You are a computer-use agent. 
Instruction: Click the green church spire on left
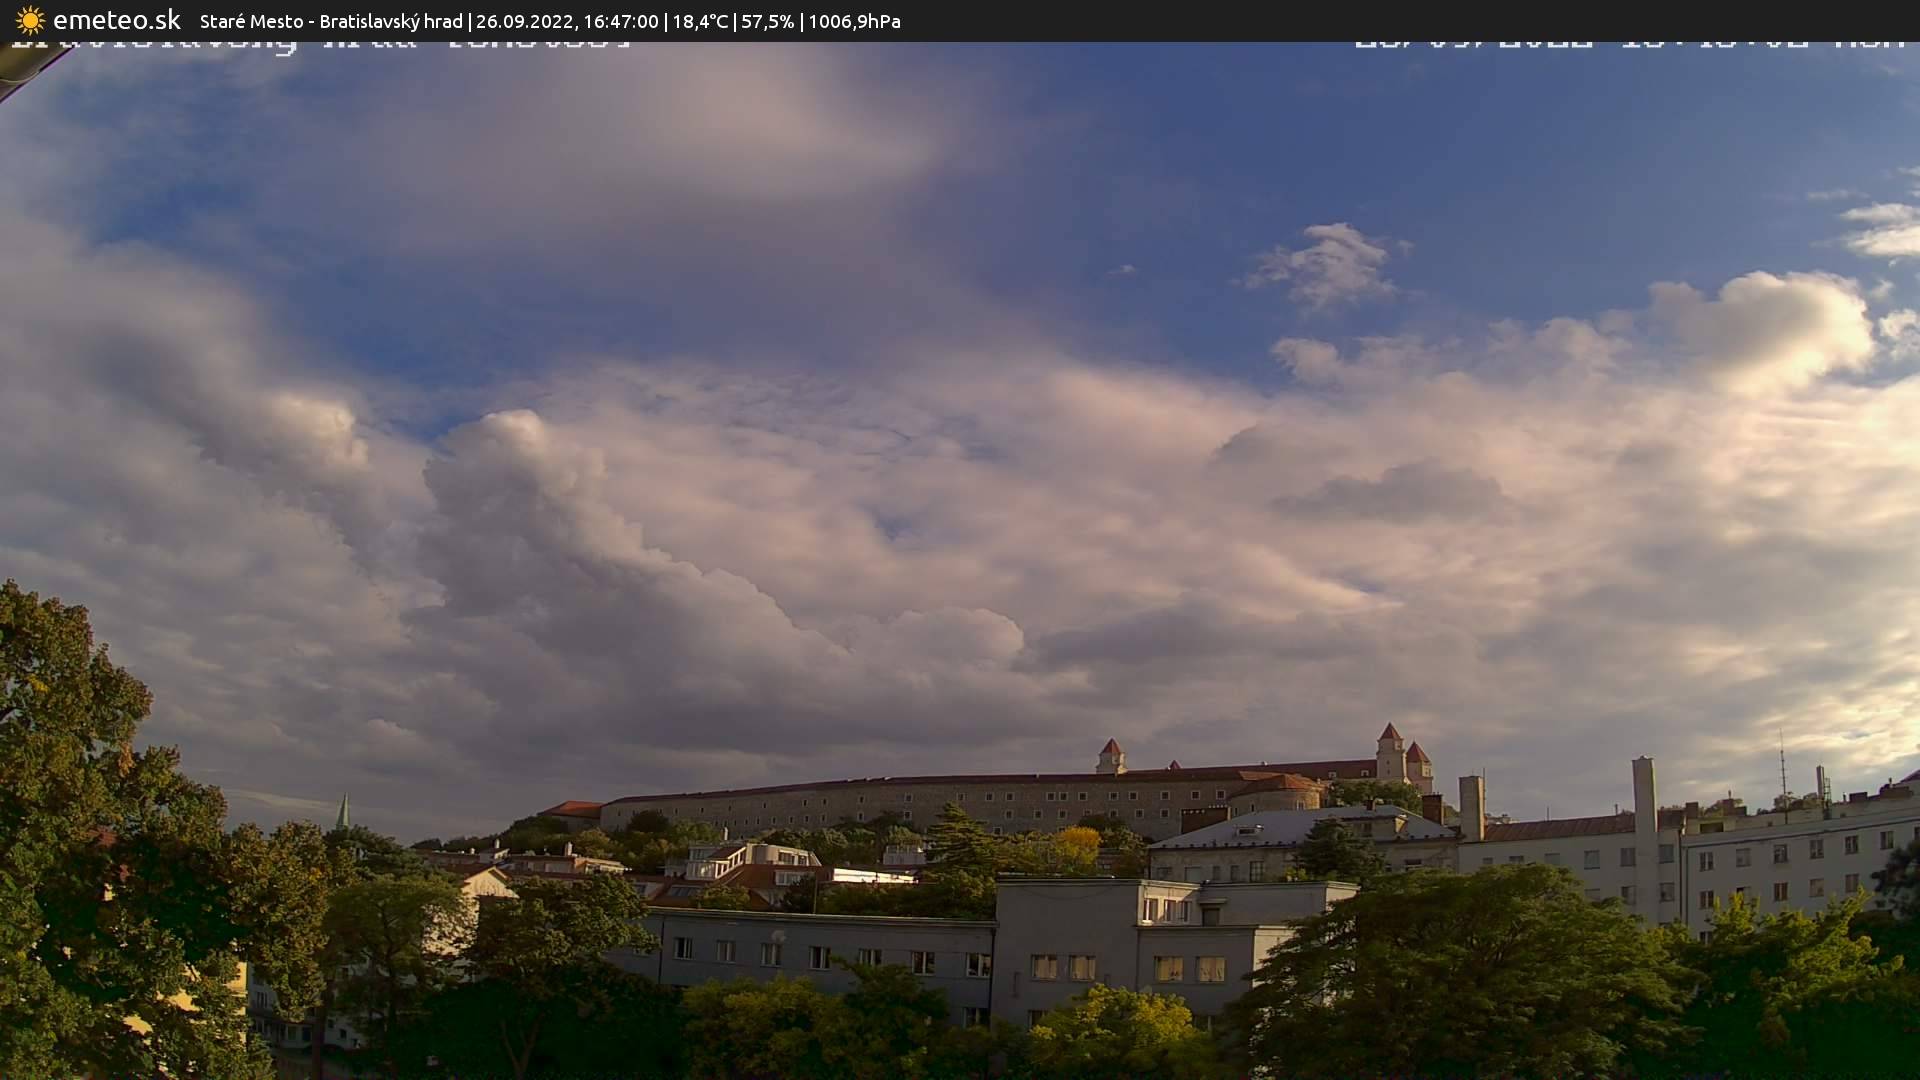click(343, 812)
